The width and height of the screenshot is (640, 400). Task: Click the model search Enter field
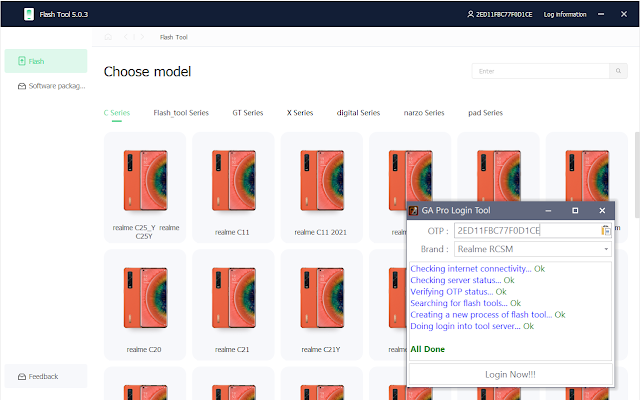click(x=540, y=71)
